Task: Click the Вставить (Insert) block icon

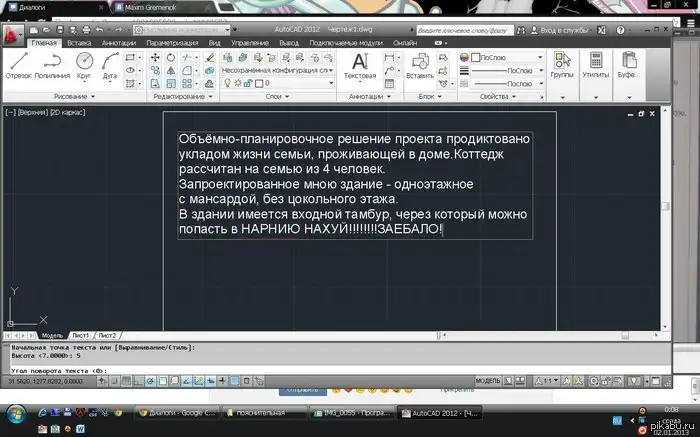Action: [420, 65]
